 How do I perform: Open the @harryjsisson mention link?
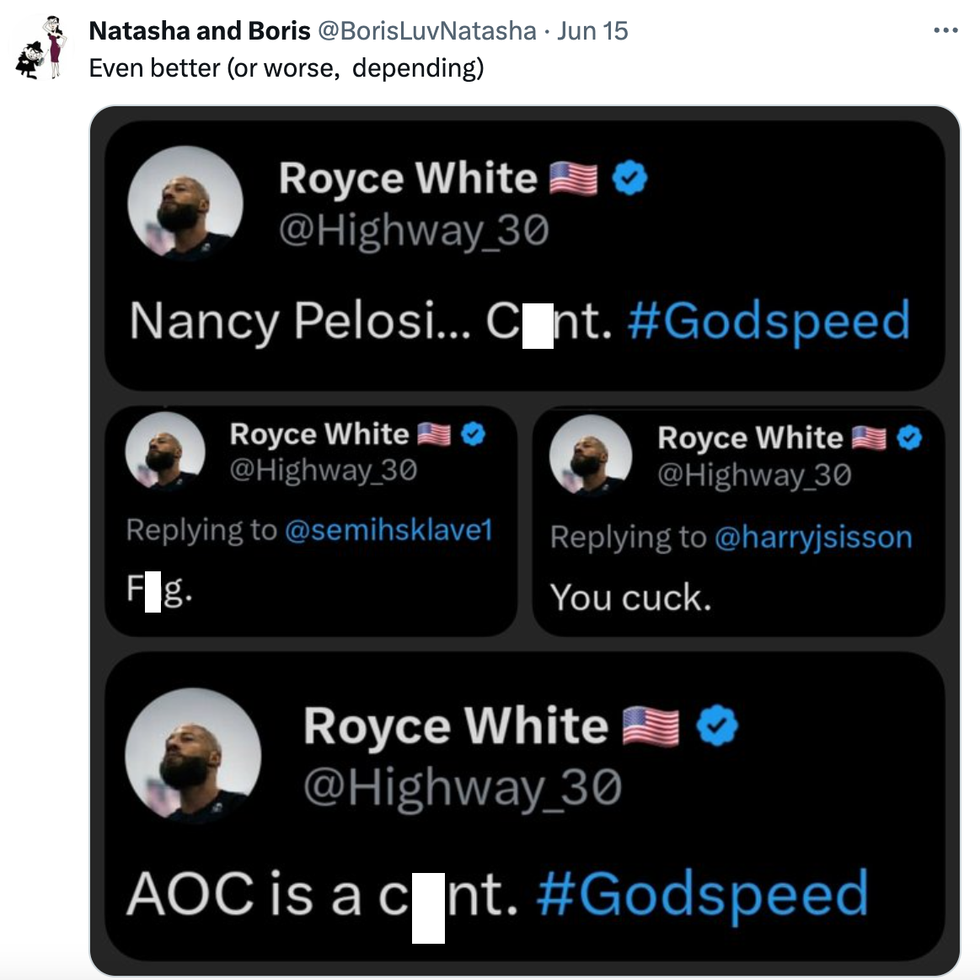coord(812,537)
